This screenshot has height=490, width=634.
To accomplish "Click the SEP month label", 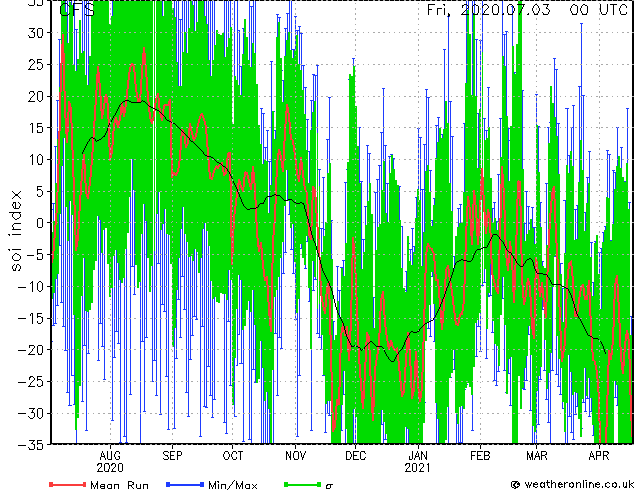I will (x=172, y=456).
